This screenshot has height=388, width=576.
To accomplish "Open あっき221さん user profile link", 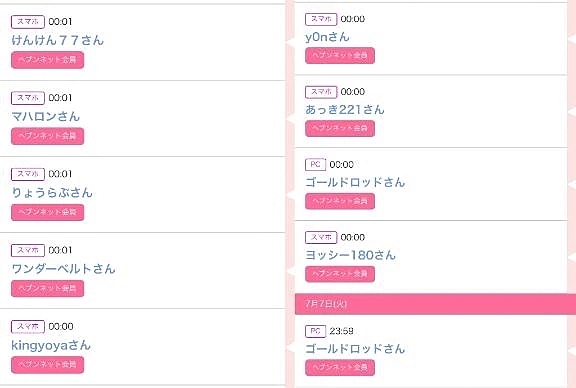I will coord(345,109).
